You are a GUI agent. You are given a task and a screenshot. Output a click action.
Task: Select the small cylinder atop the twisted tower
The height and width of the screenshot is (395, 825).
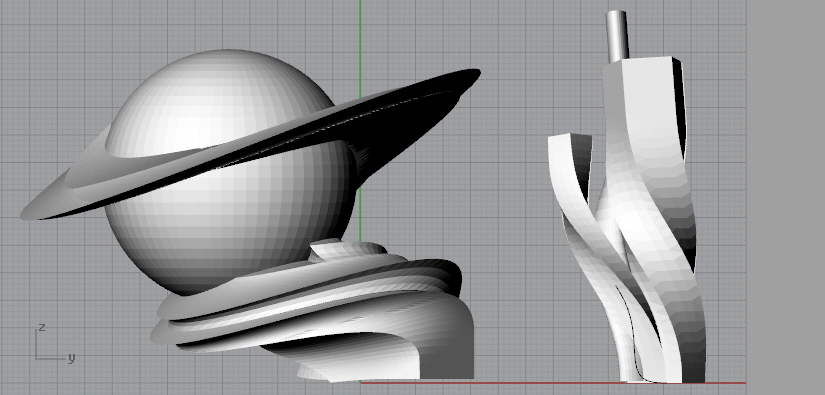tap(617, 36)
